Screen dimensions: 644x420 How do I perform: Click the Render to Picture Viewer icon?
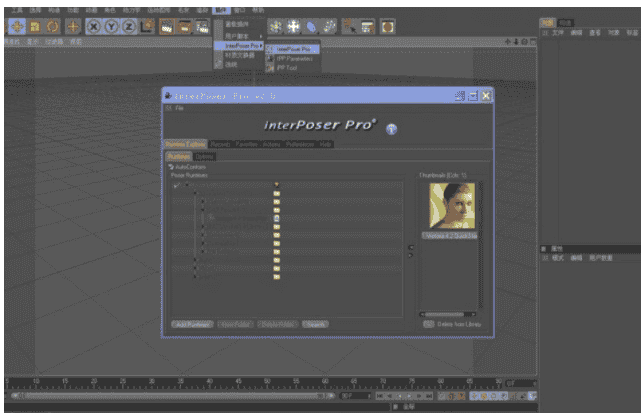184,27
